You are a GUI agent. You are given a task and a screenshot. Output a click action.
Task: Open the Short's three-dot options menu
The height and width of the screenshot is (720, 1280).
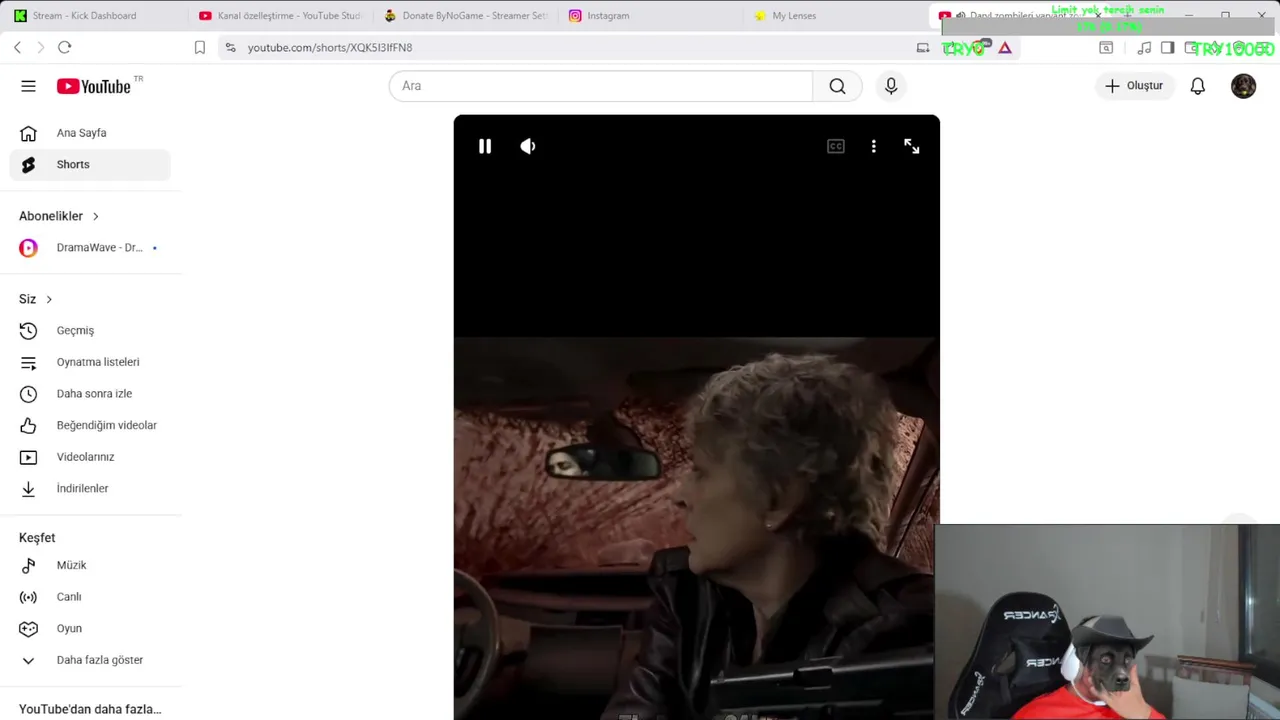874,146
